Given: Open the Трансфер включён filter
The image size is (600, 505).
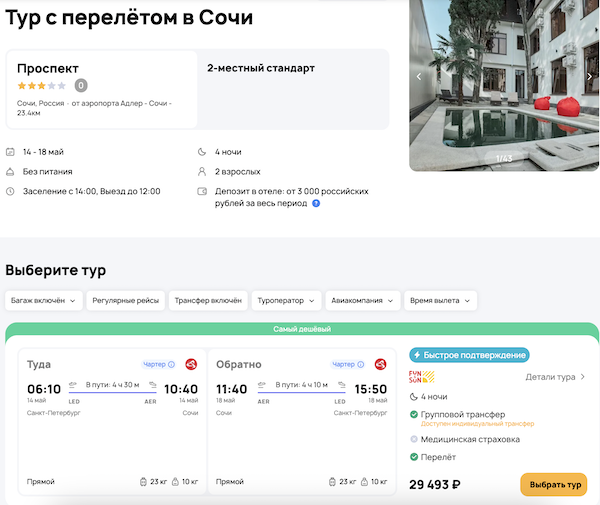Looking at the screenshot, I should coord(207,300).
